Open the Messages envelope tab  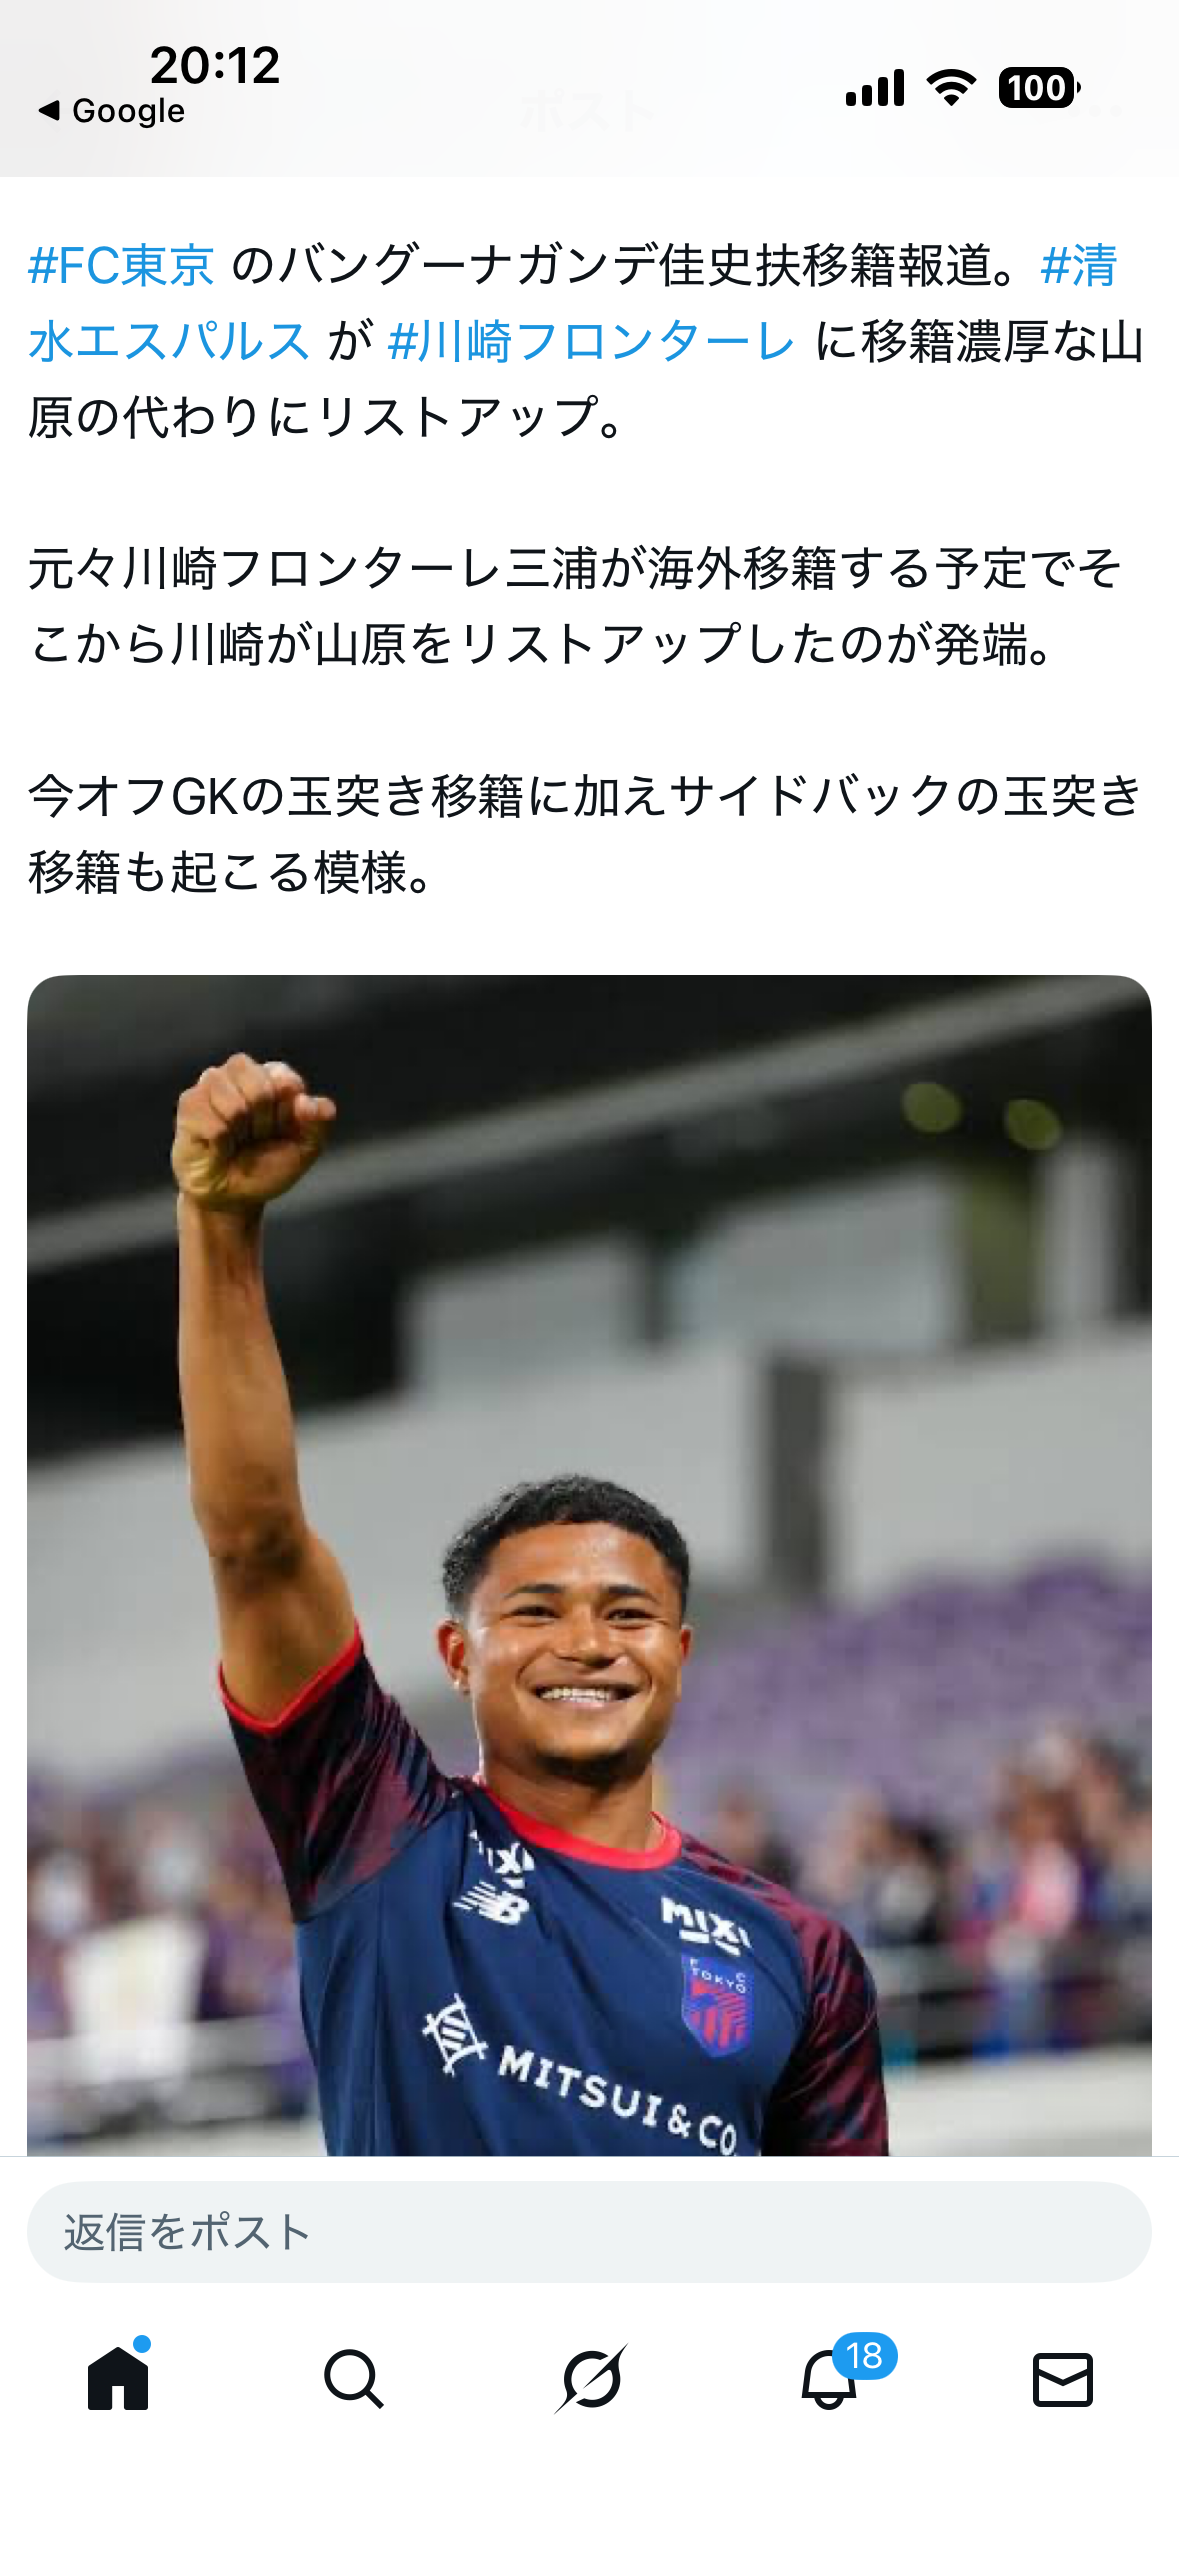[1062, 2379]
